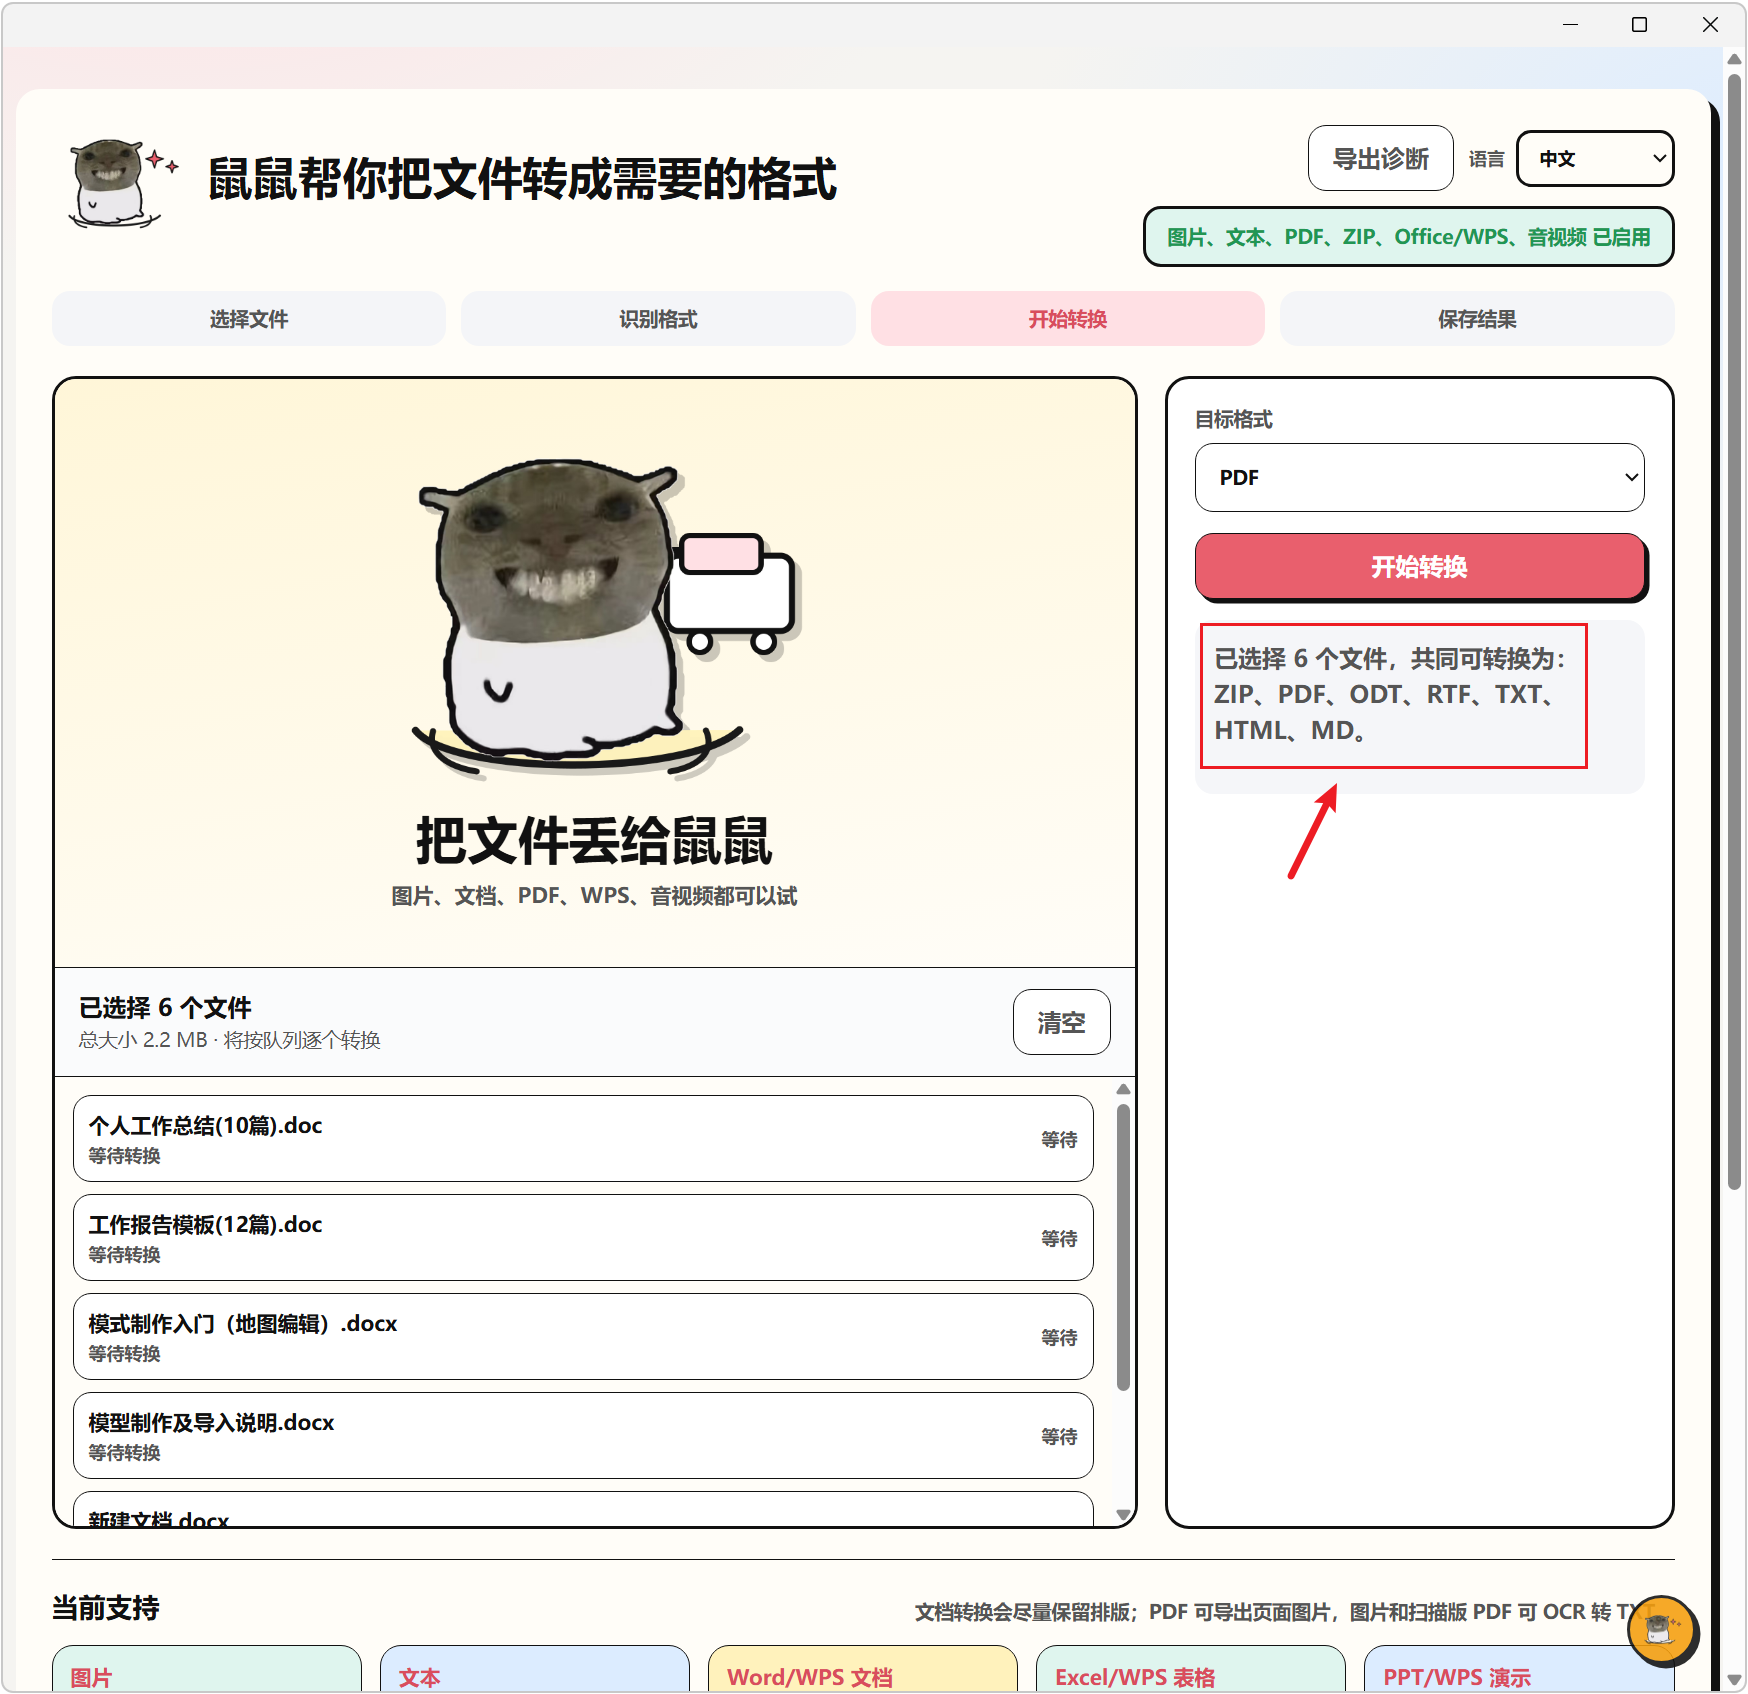
Task: Click the floating hamster assistant button
Action: point(1661,1630)
